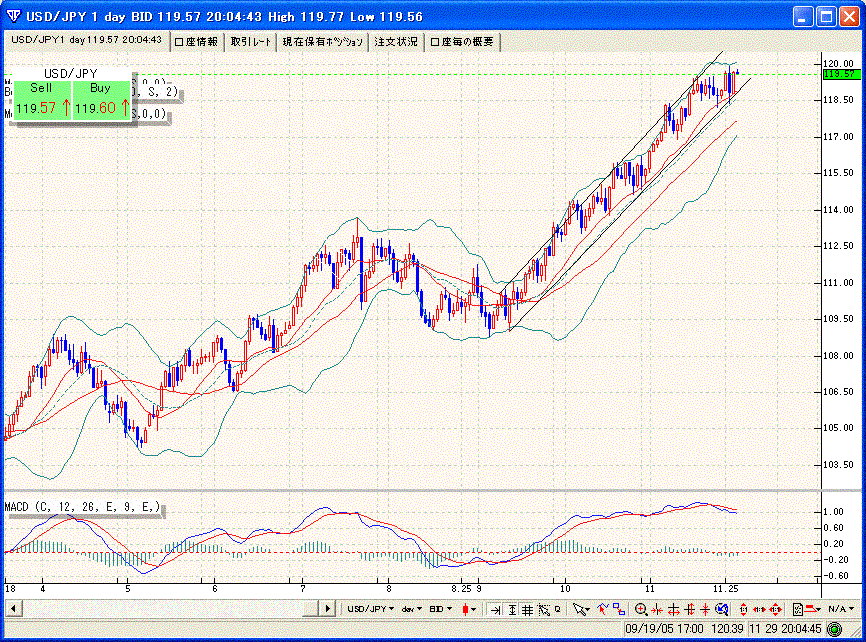This screenshot has width=866, height=642.
Task: Click the blue zoom-reset magnifier icon
Action: [x=721, y=608]
